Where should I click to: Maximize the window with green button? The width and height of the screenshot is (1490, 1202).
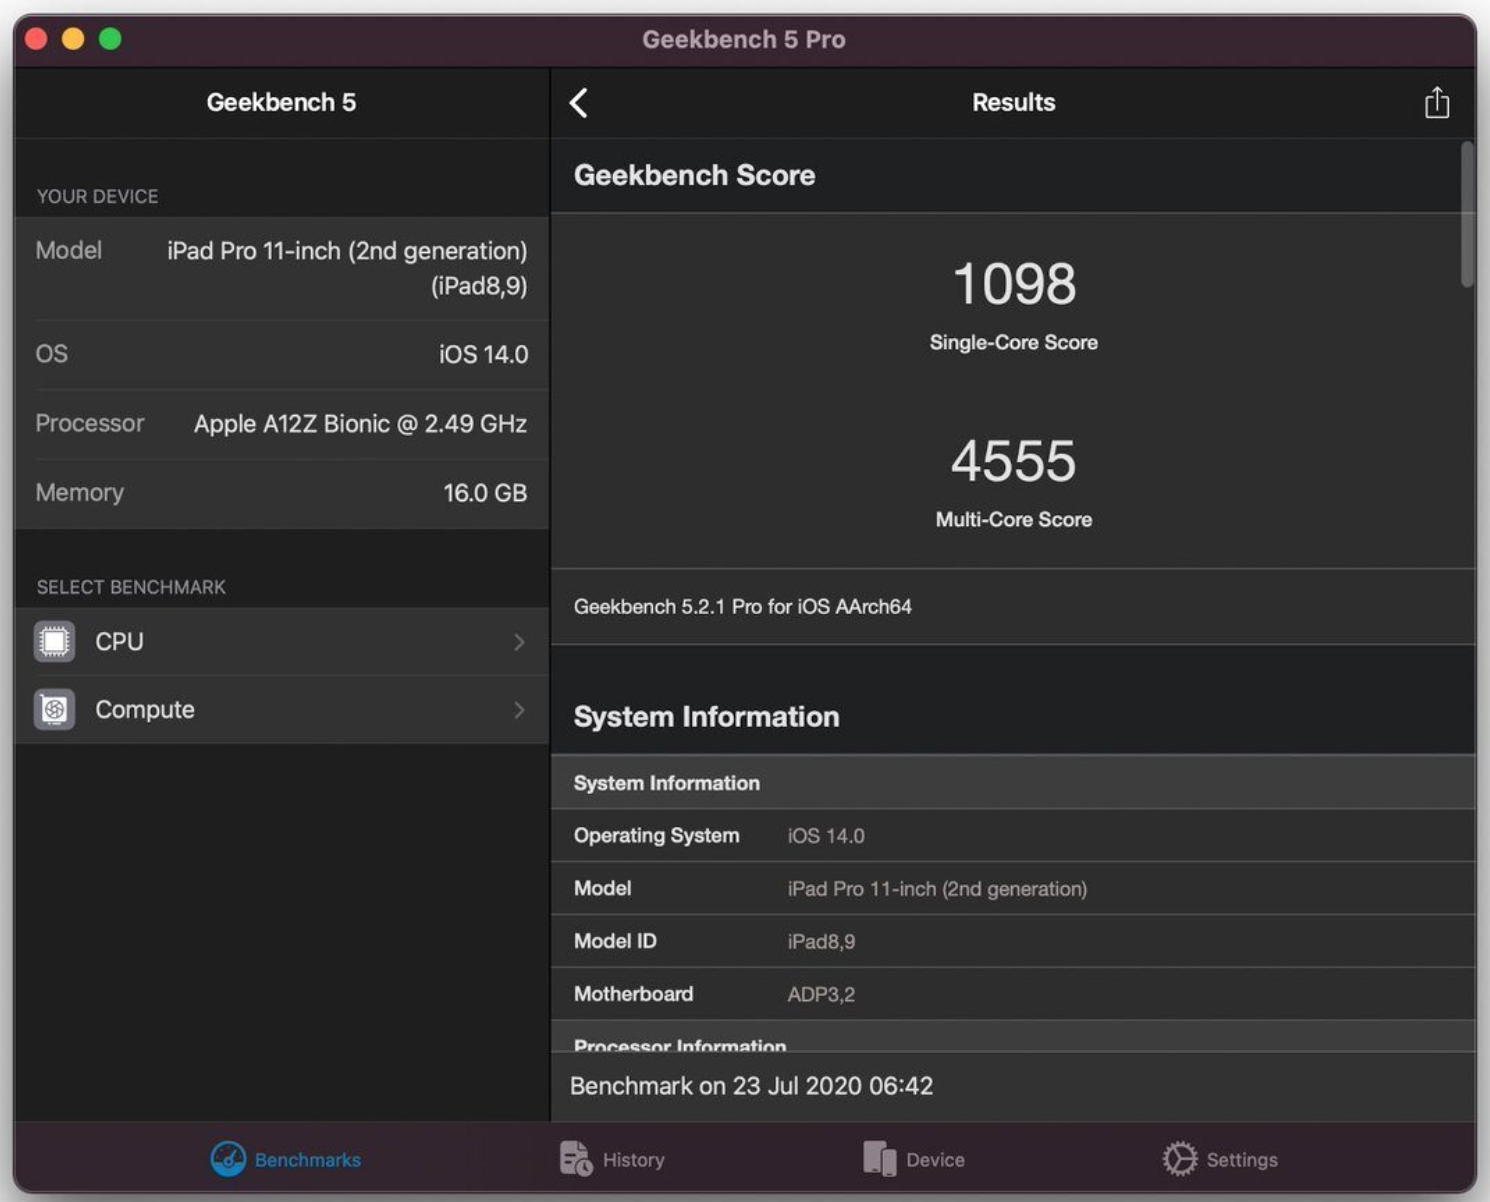pyautogui.click(x=110, y=39)
